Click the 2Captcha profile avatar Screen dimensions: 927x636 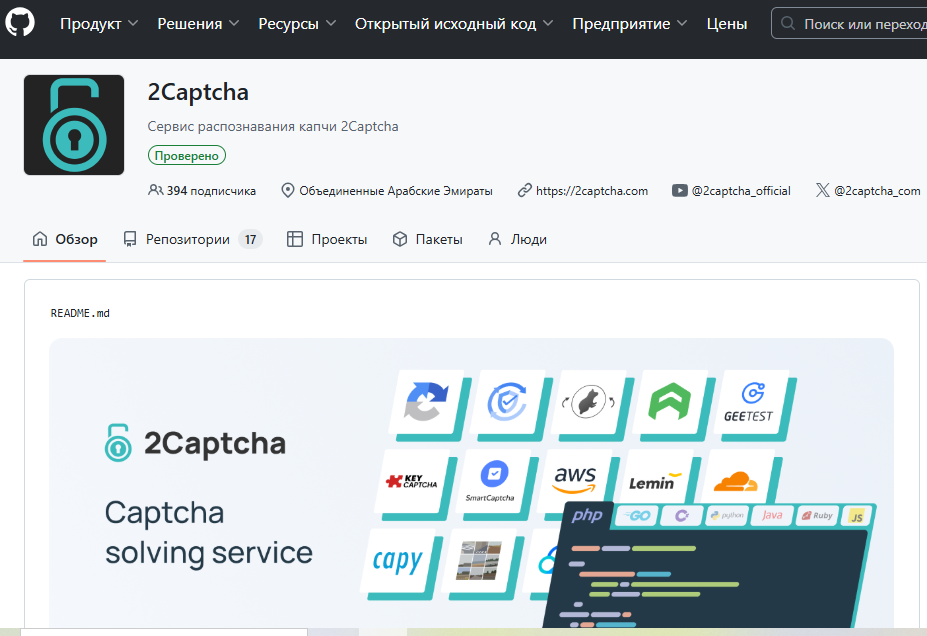73,124
